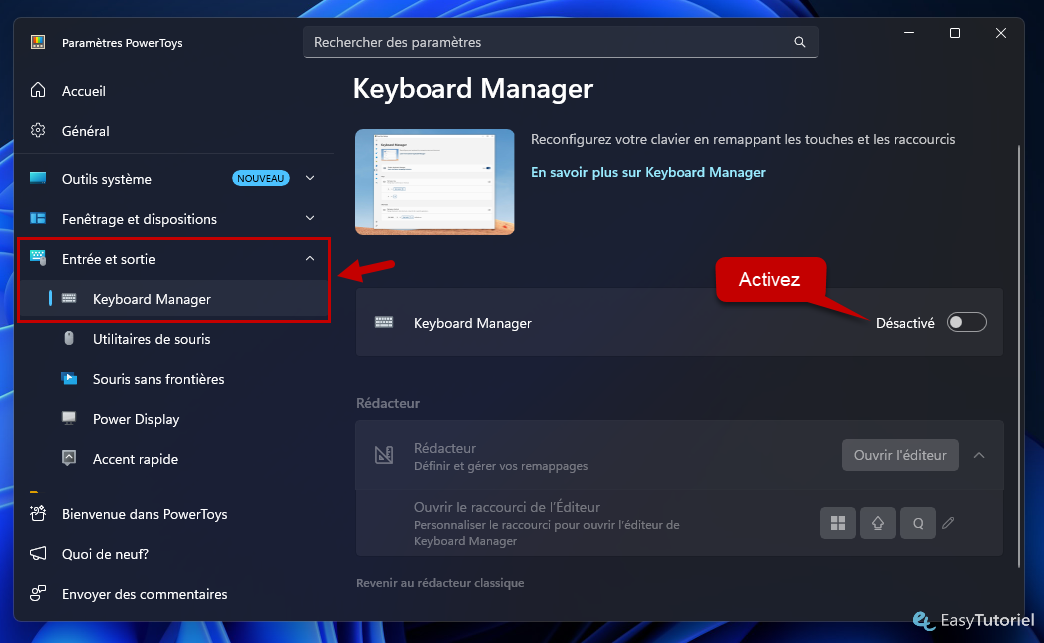
Task: Click the Quoi de neuf megaphone icon
Action: click(38, 553)
